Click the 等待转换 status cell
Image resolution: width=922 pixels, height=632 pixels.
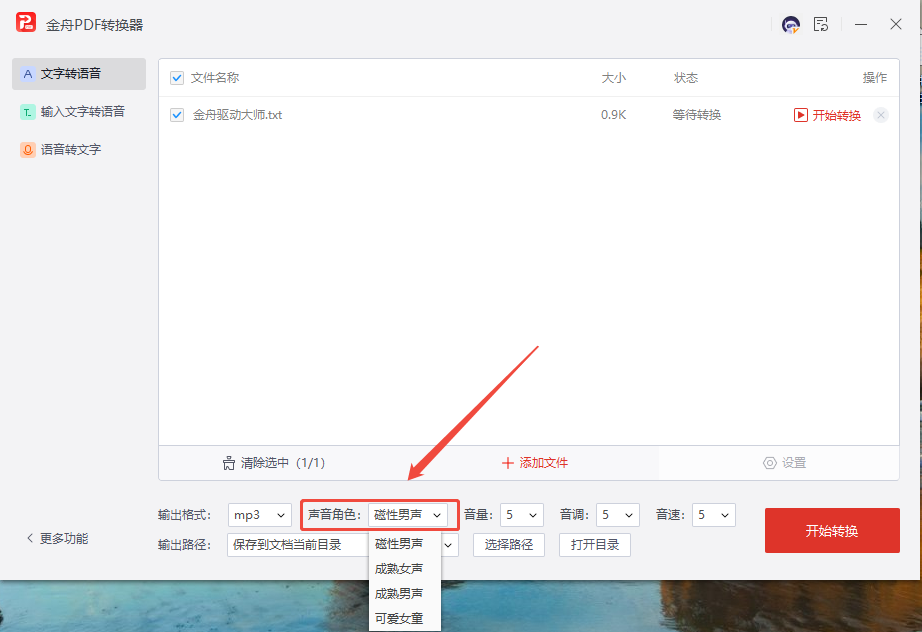[x=697, y=115]
